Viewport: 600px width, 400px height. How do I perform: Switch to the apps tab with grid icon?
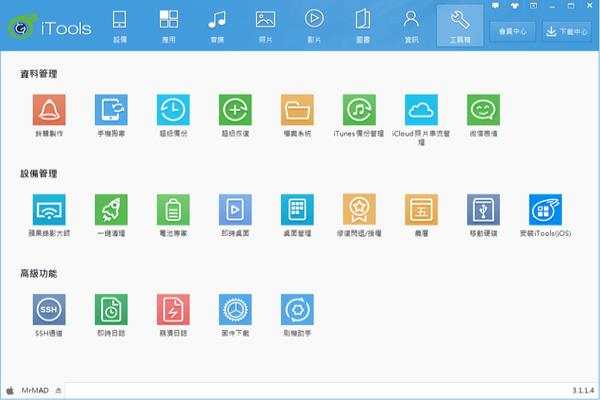pyautogui.click(x=169, y=26)
